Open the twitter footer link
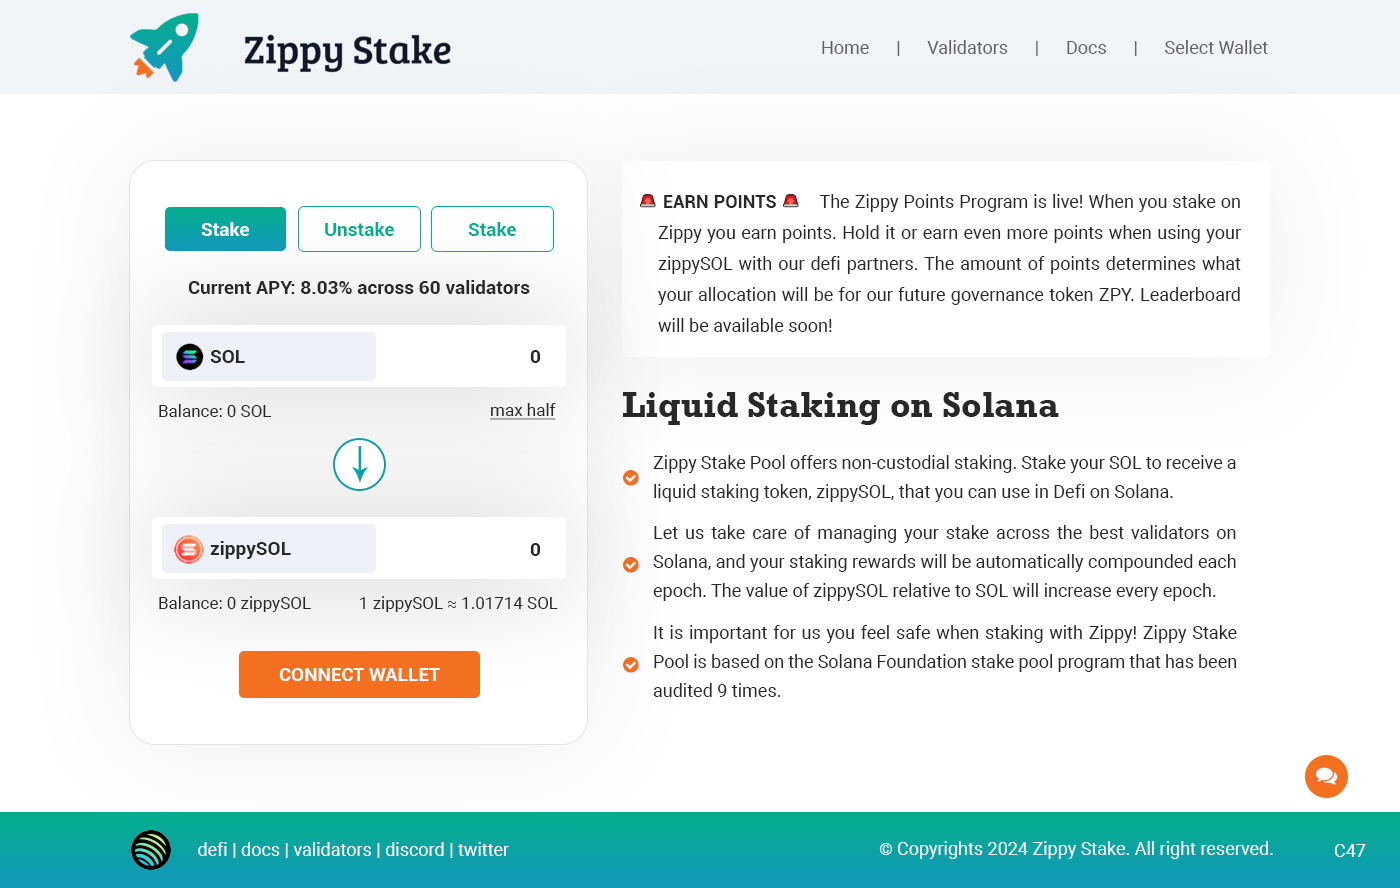 point(483,850)
